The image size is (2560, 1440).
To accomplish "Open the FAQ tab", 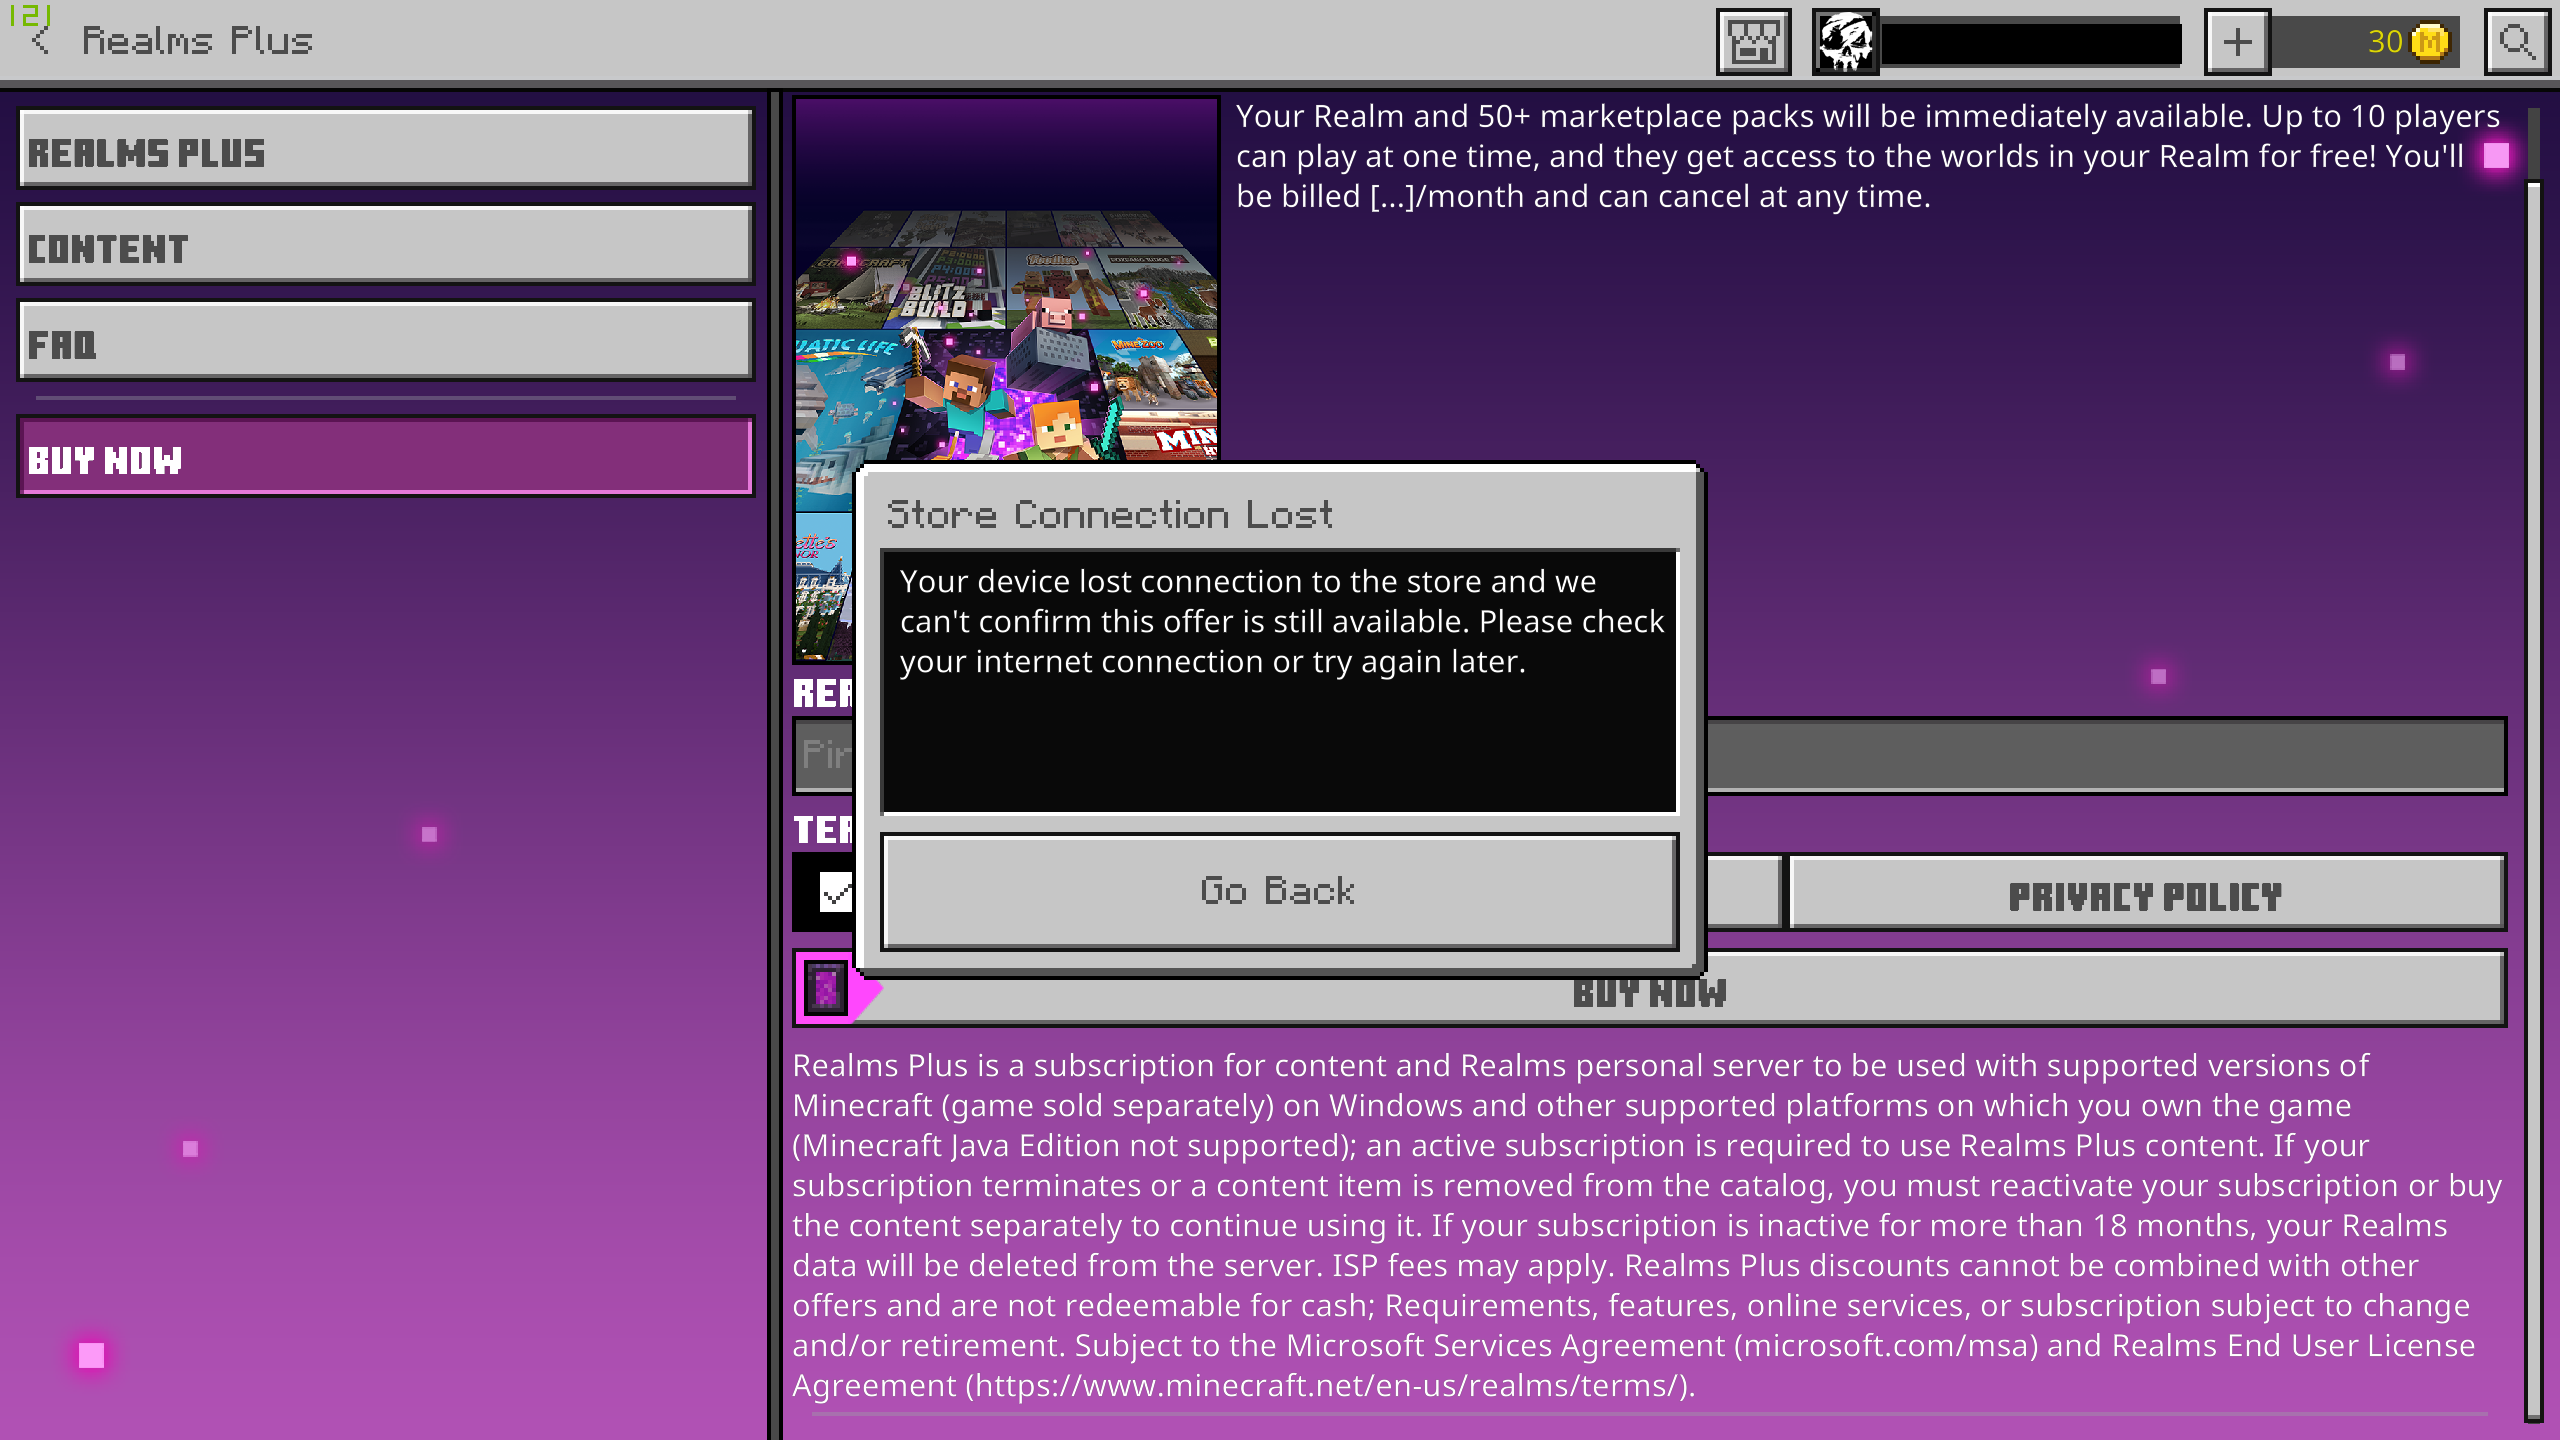I will (x=385, y=342).
